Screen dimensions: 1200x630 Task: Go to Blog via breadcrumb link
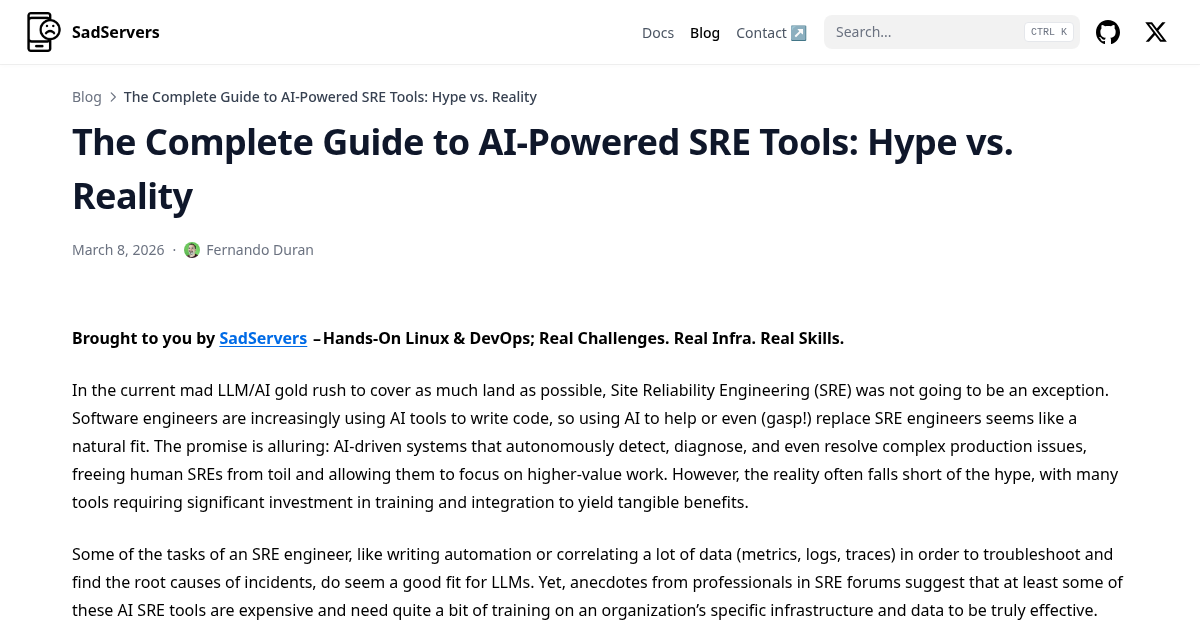tap(87, 97)
